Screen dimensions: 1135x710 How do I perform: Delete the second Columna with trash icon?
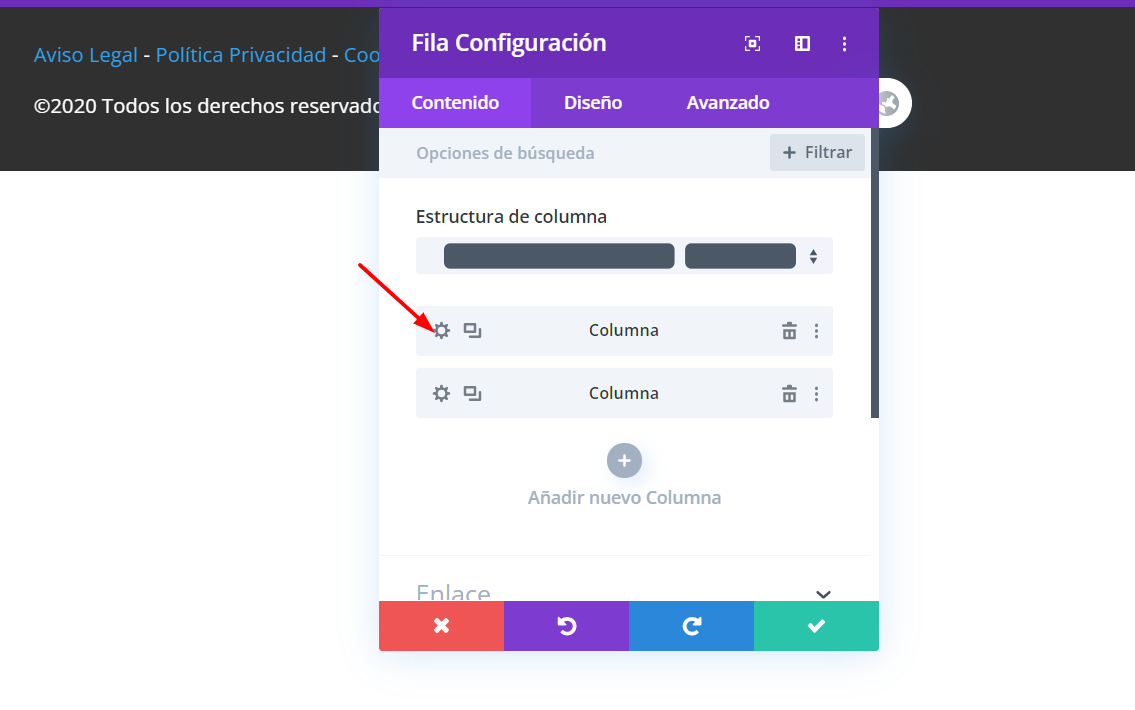[789, 394]
